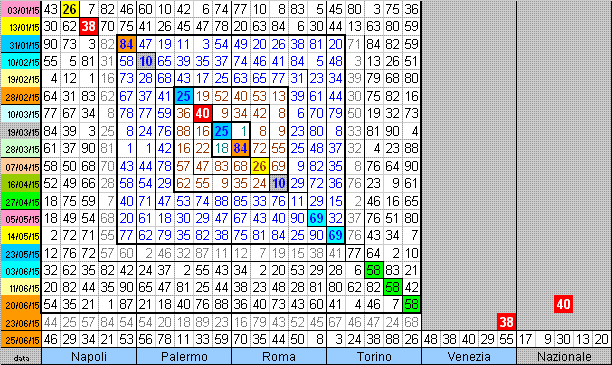Select the 25/06/15 date row label
The width and height of the screenshot is (612, 365).
click(x=21, y=340)
